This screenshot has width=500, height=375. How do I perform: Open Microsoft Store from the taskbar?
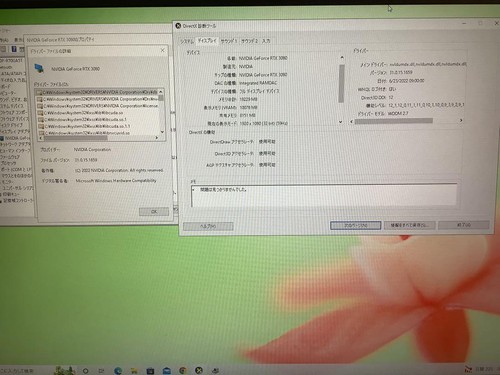tap(150, 371)
